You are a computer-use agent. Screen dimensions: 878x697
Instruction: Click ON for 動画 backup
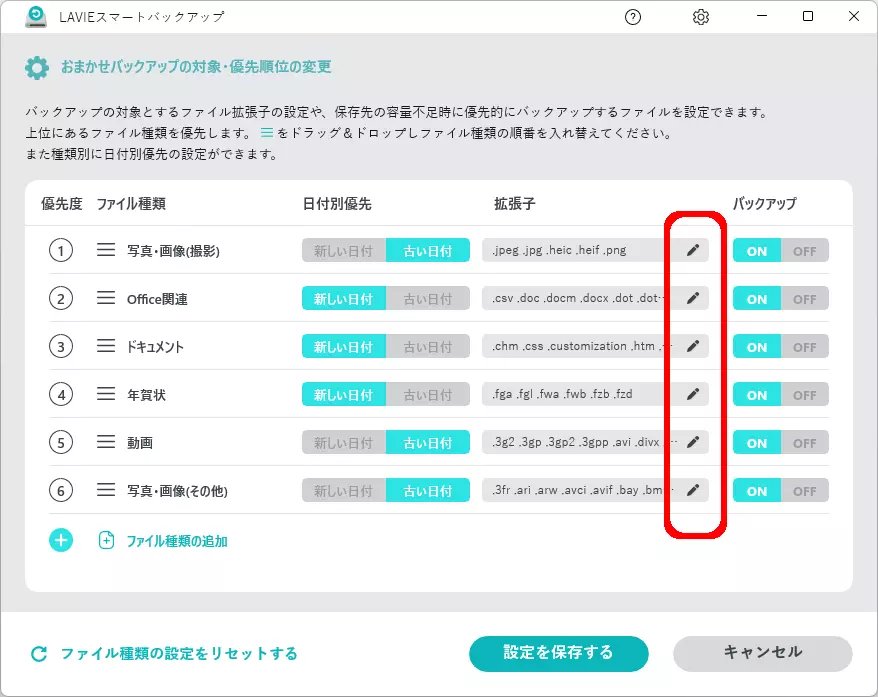[x=757, y=443]
